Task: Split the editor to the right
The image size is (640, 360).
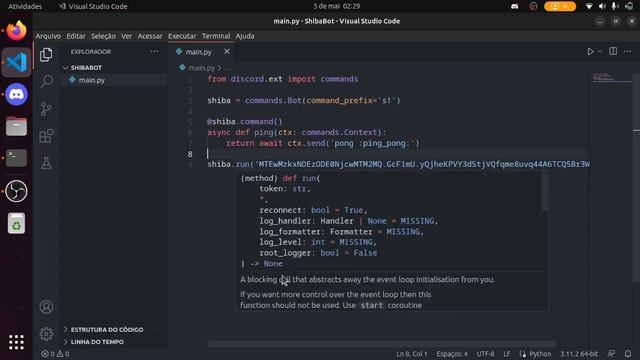Action: [x=613, y=51]
